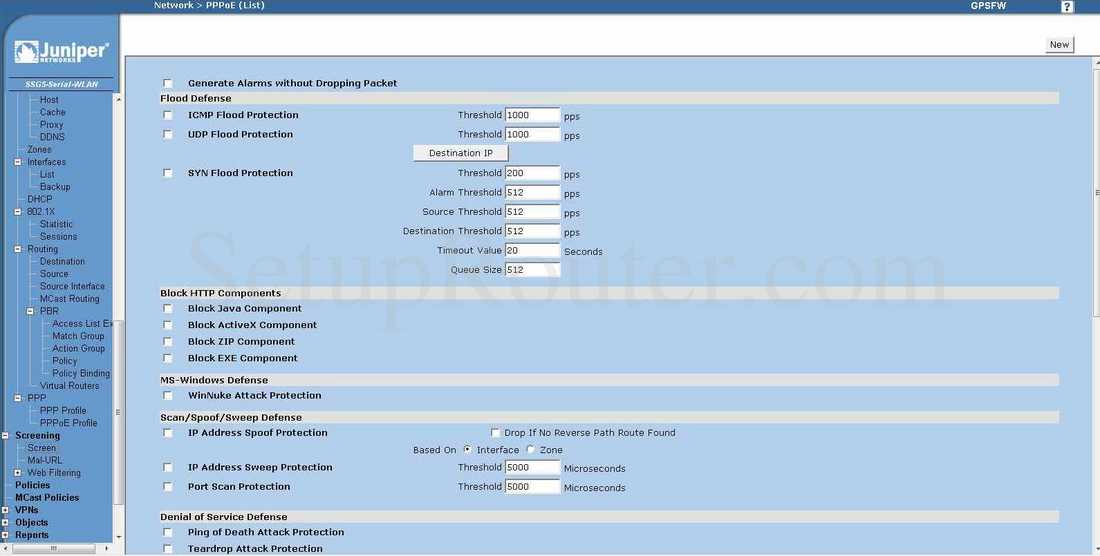The height and width of the screenshot is (556, 1100).
Task: Collapse the 802.1X tree node
Action: tap(18, 212)
